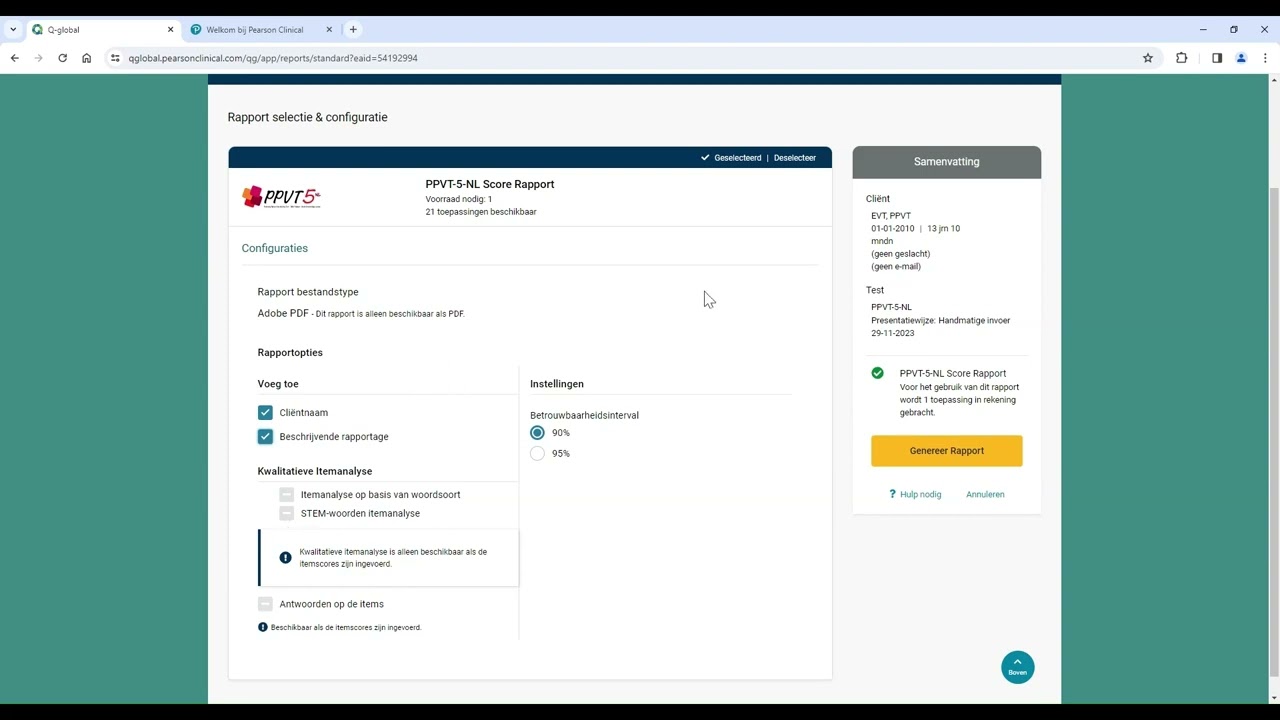Click the address bar URL field
The width and height of the screenshot is (1280, 720).
pyautogui.click(x=630, y=58)
